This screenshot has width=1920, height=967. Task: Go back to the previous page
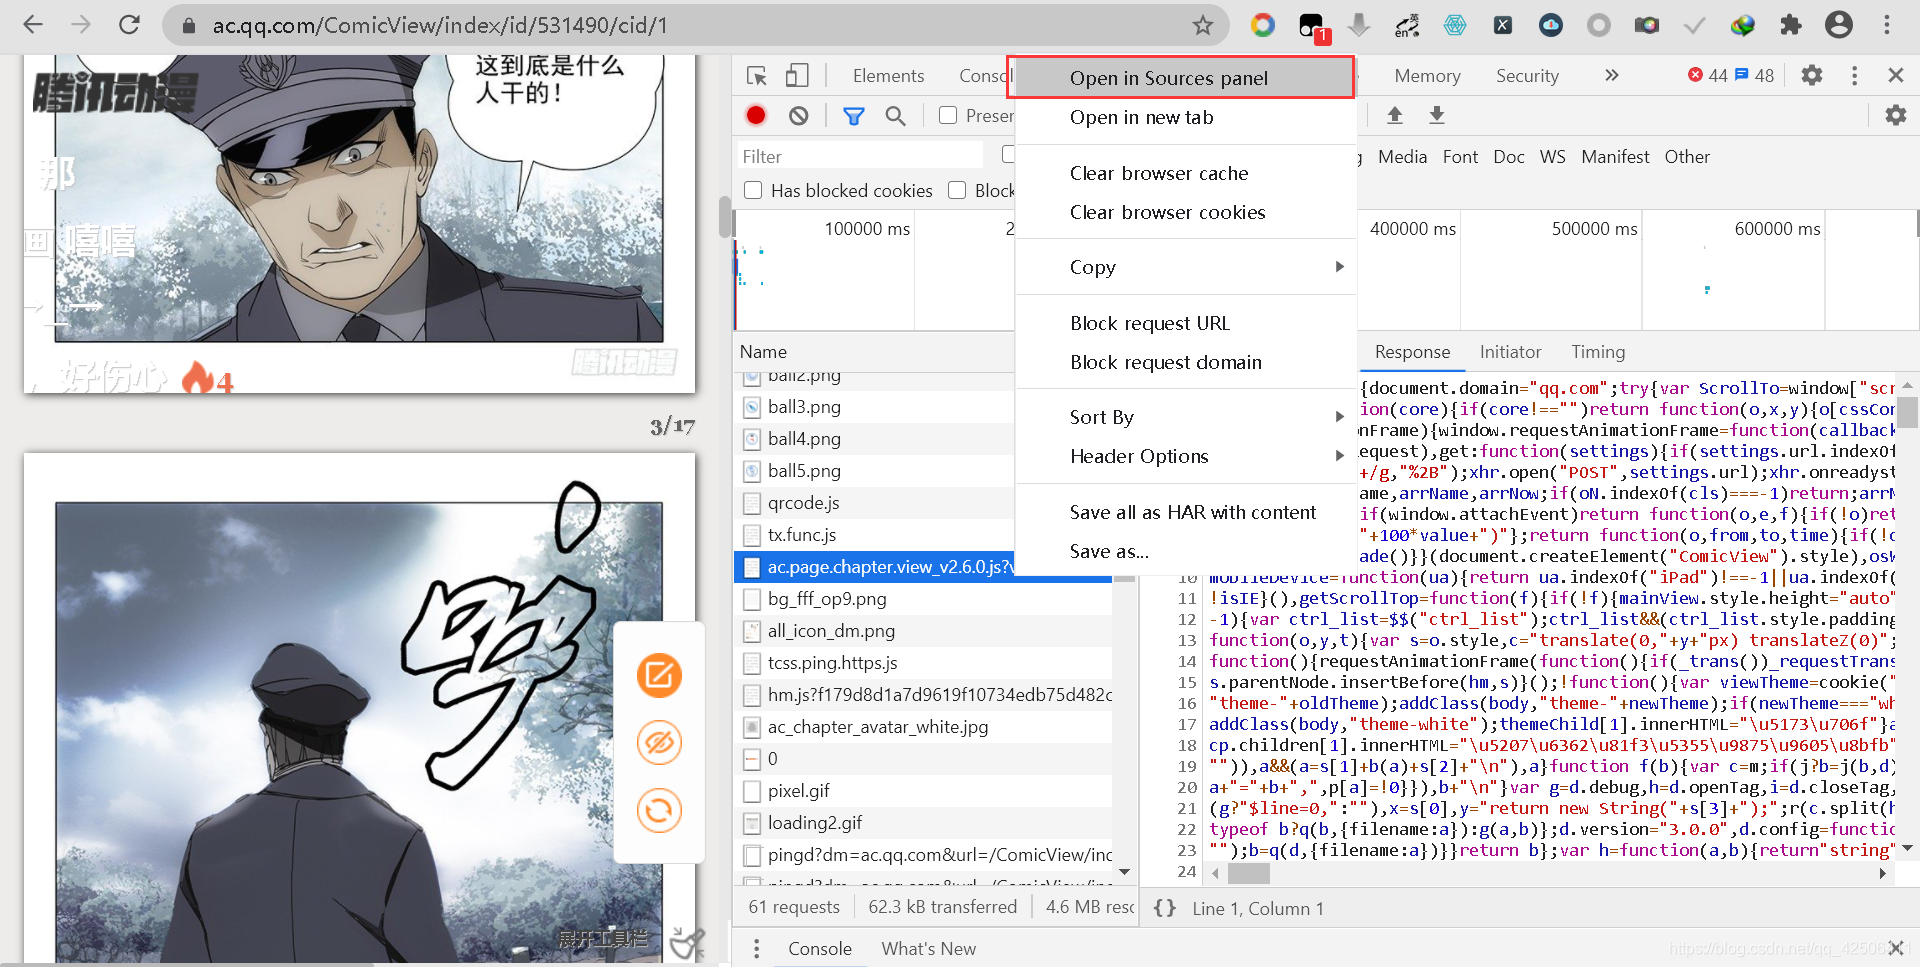pyautogui.click(x=33, y=25)
